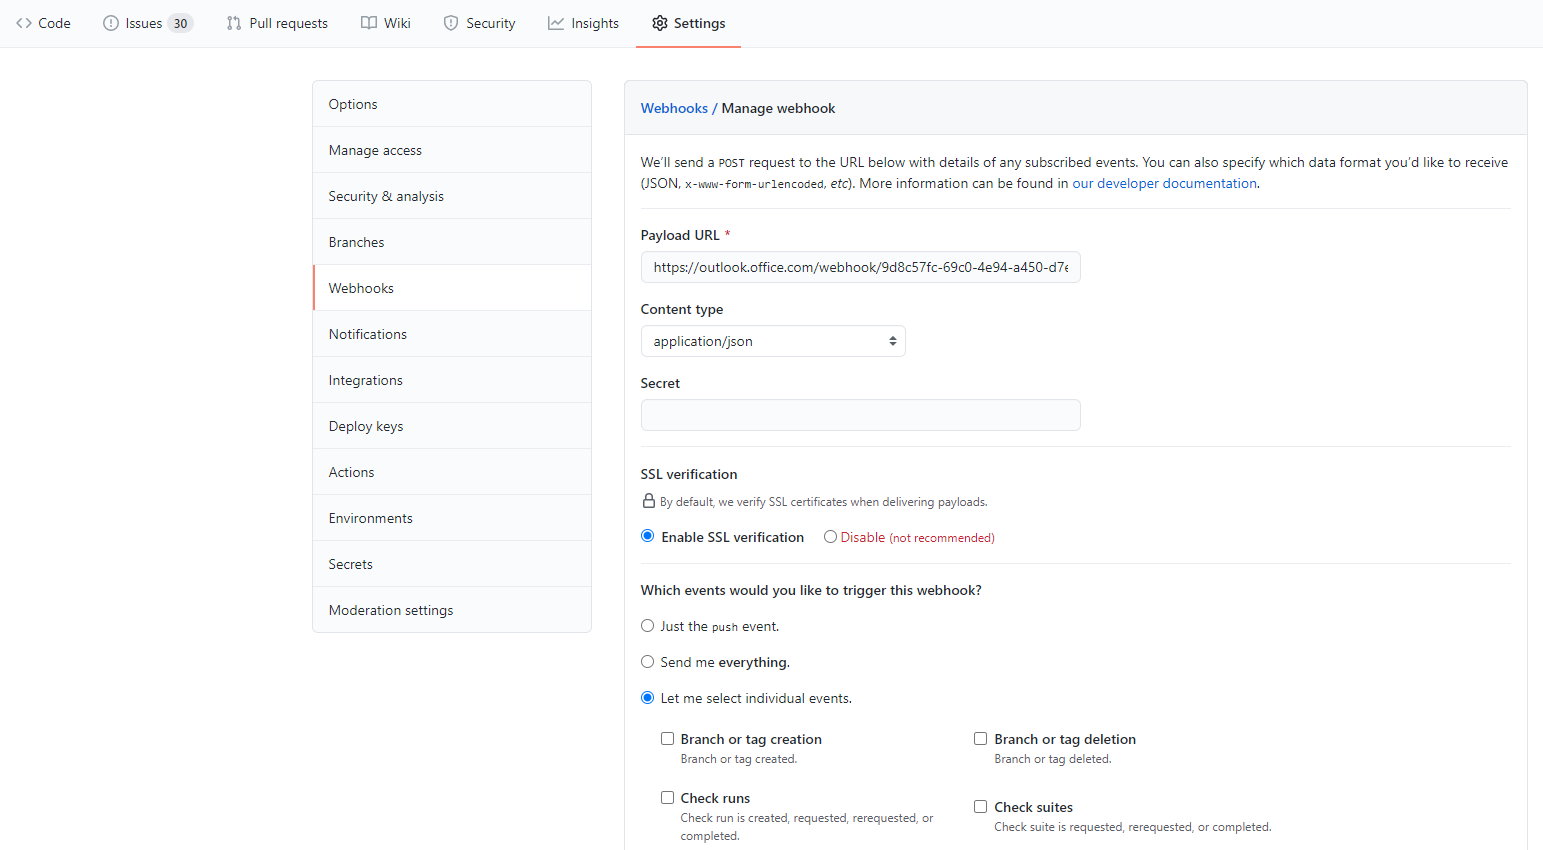Choose Let me select individual events
1543x850 pixels.
point(648,698)
